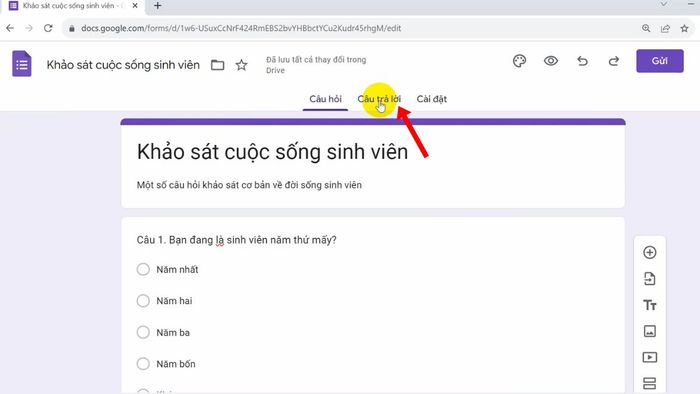Add video icon in side toolbar
700x394 pixels.
tap(650, 357)
